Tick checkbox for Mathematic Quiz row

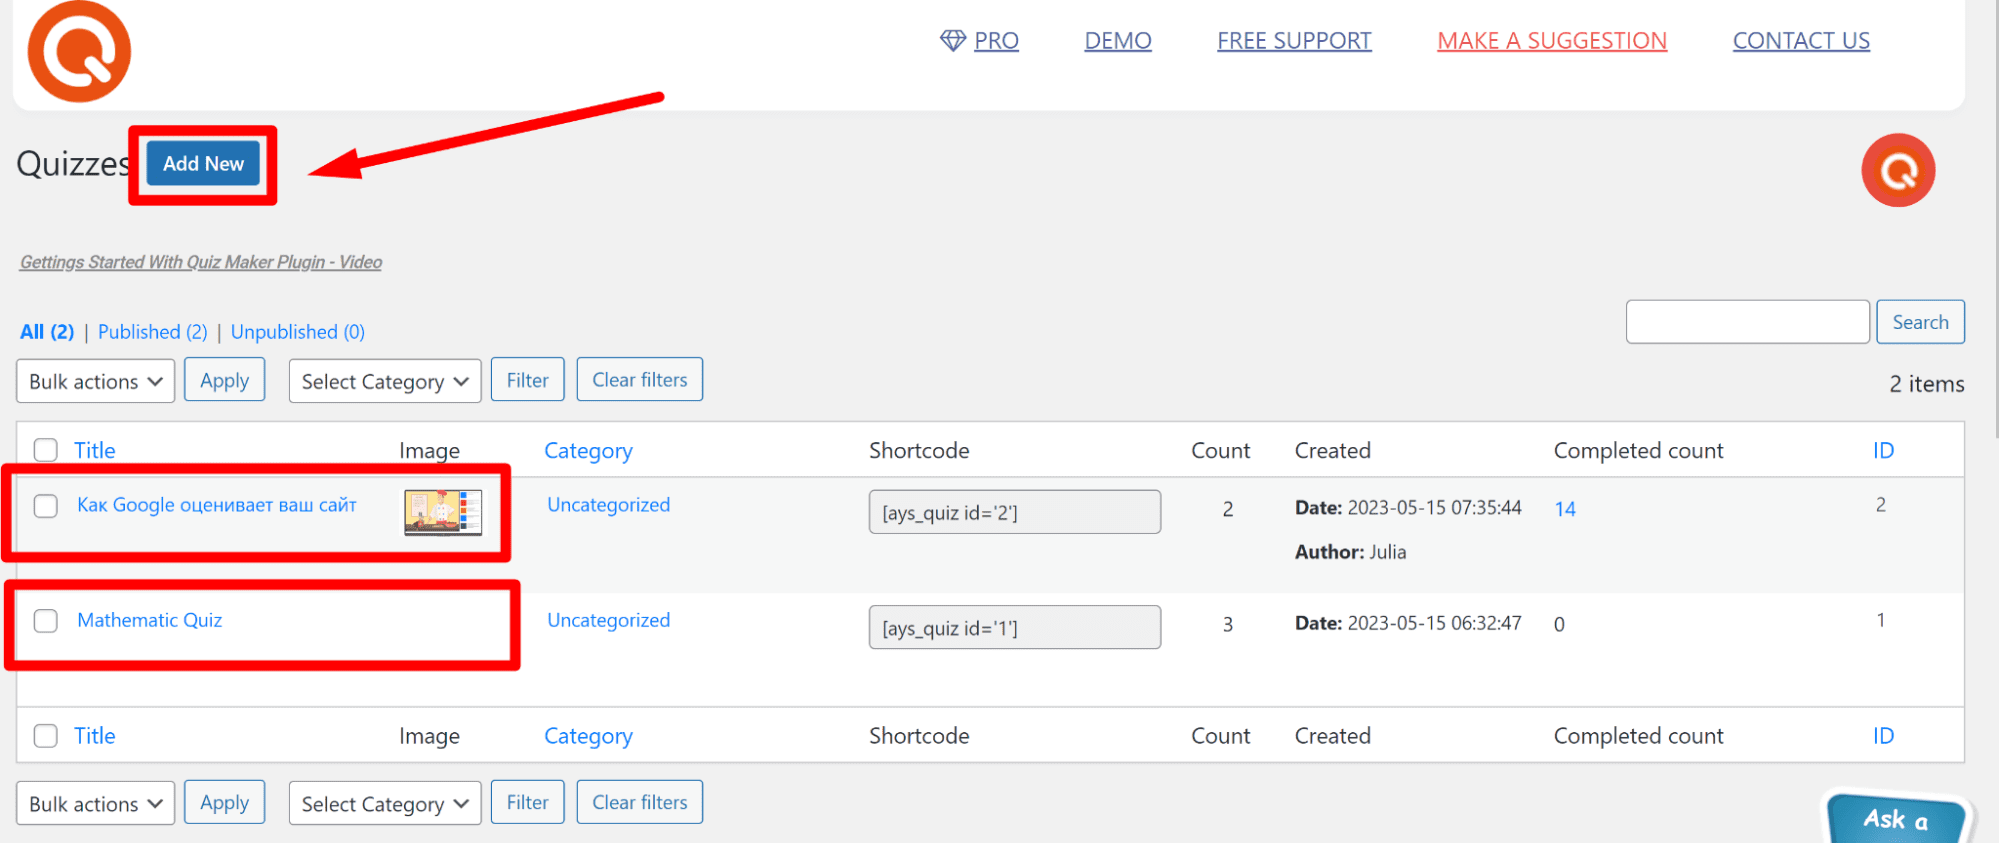tap(46, 621)
